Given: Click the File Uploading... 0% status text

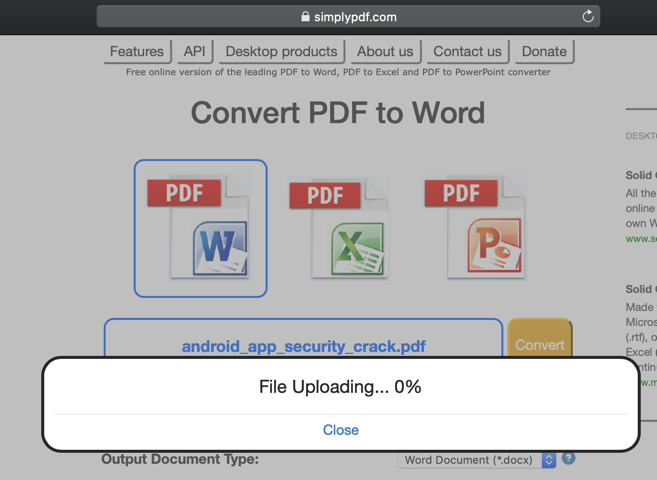Looking at the screenshot, I should pyautogui.click(x=340, y=387).
